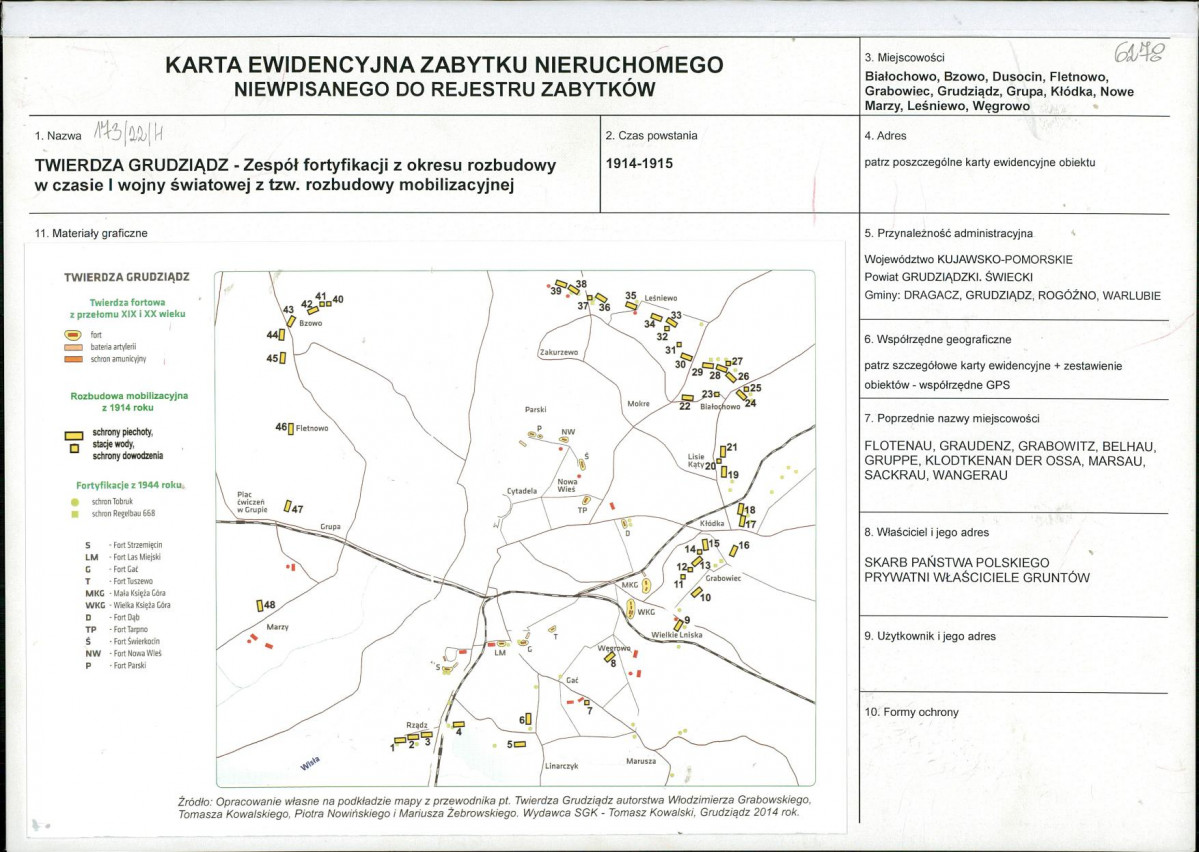Click the SKARB PAŃSTWA POLSKIEGO owner entry
This screenshot has width=1199, height=852.
[957, 562]
